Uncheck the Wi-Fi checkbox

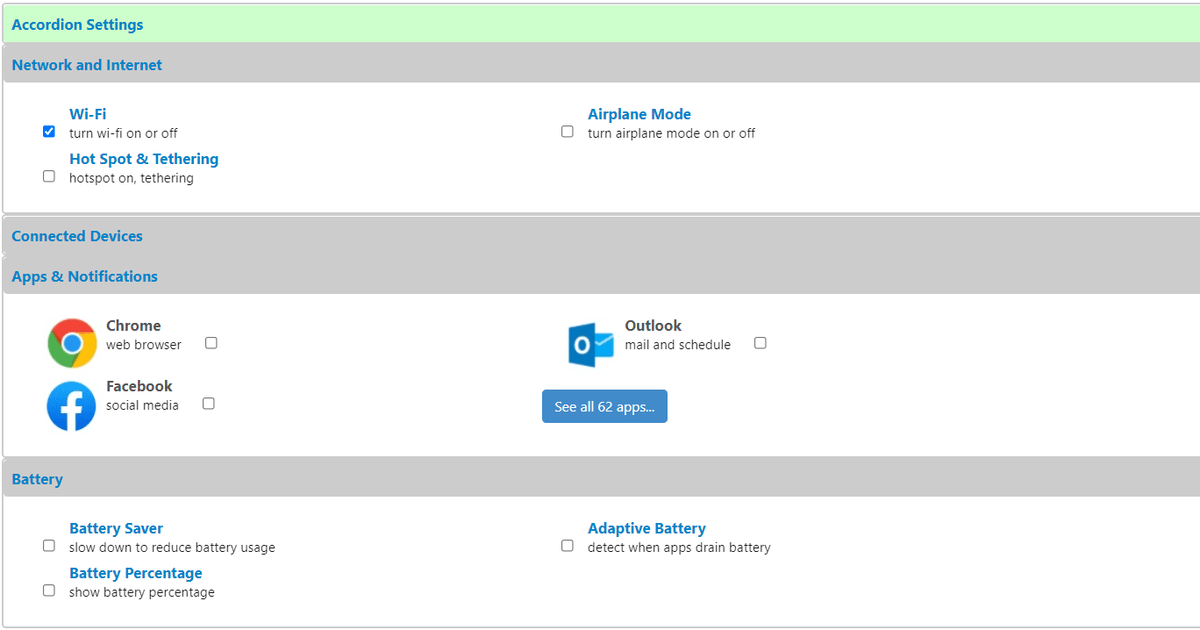tap(49, 132)
